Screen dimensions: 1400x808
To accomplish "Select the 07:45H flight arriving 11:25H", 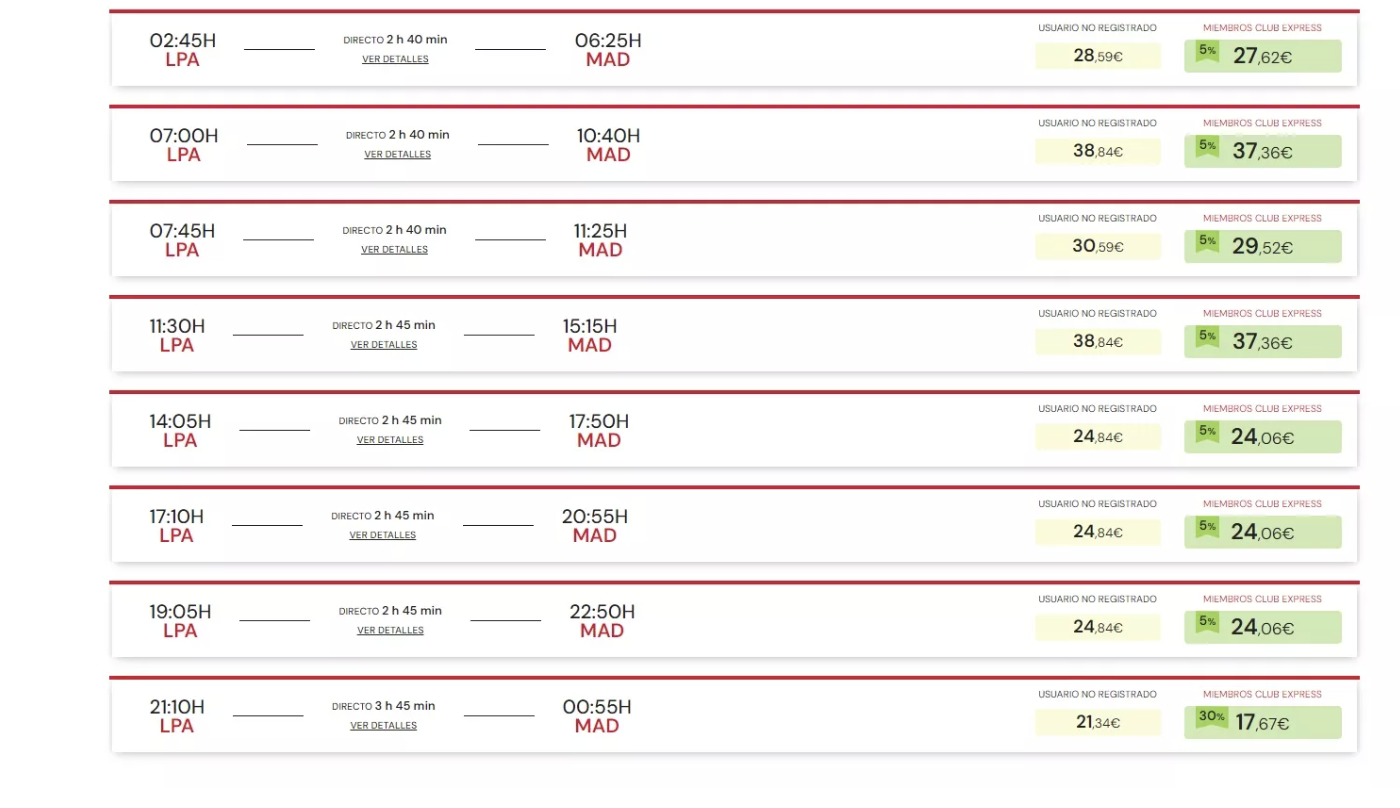I will (x=735, y=239).
